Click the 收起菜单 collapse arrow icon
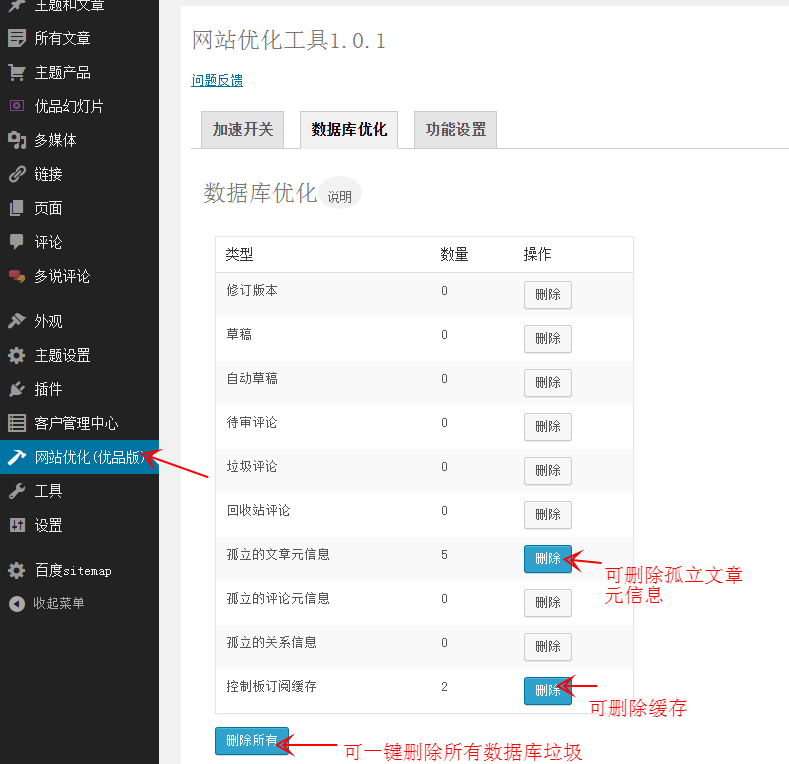Viewport: 789px width, 764px height. 17,603
